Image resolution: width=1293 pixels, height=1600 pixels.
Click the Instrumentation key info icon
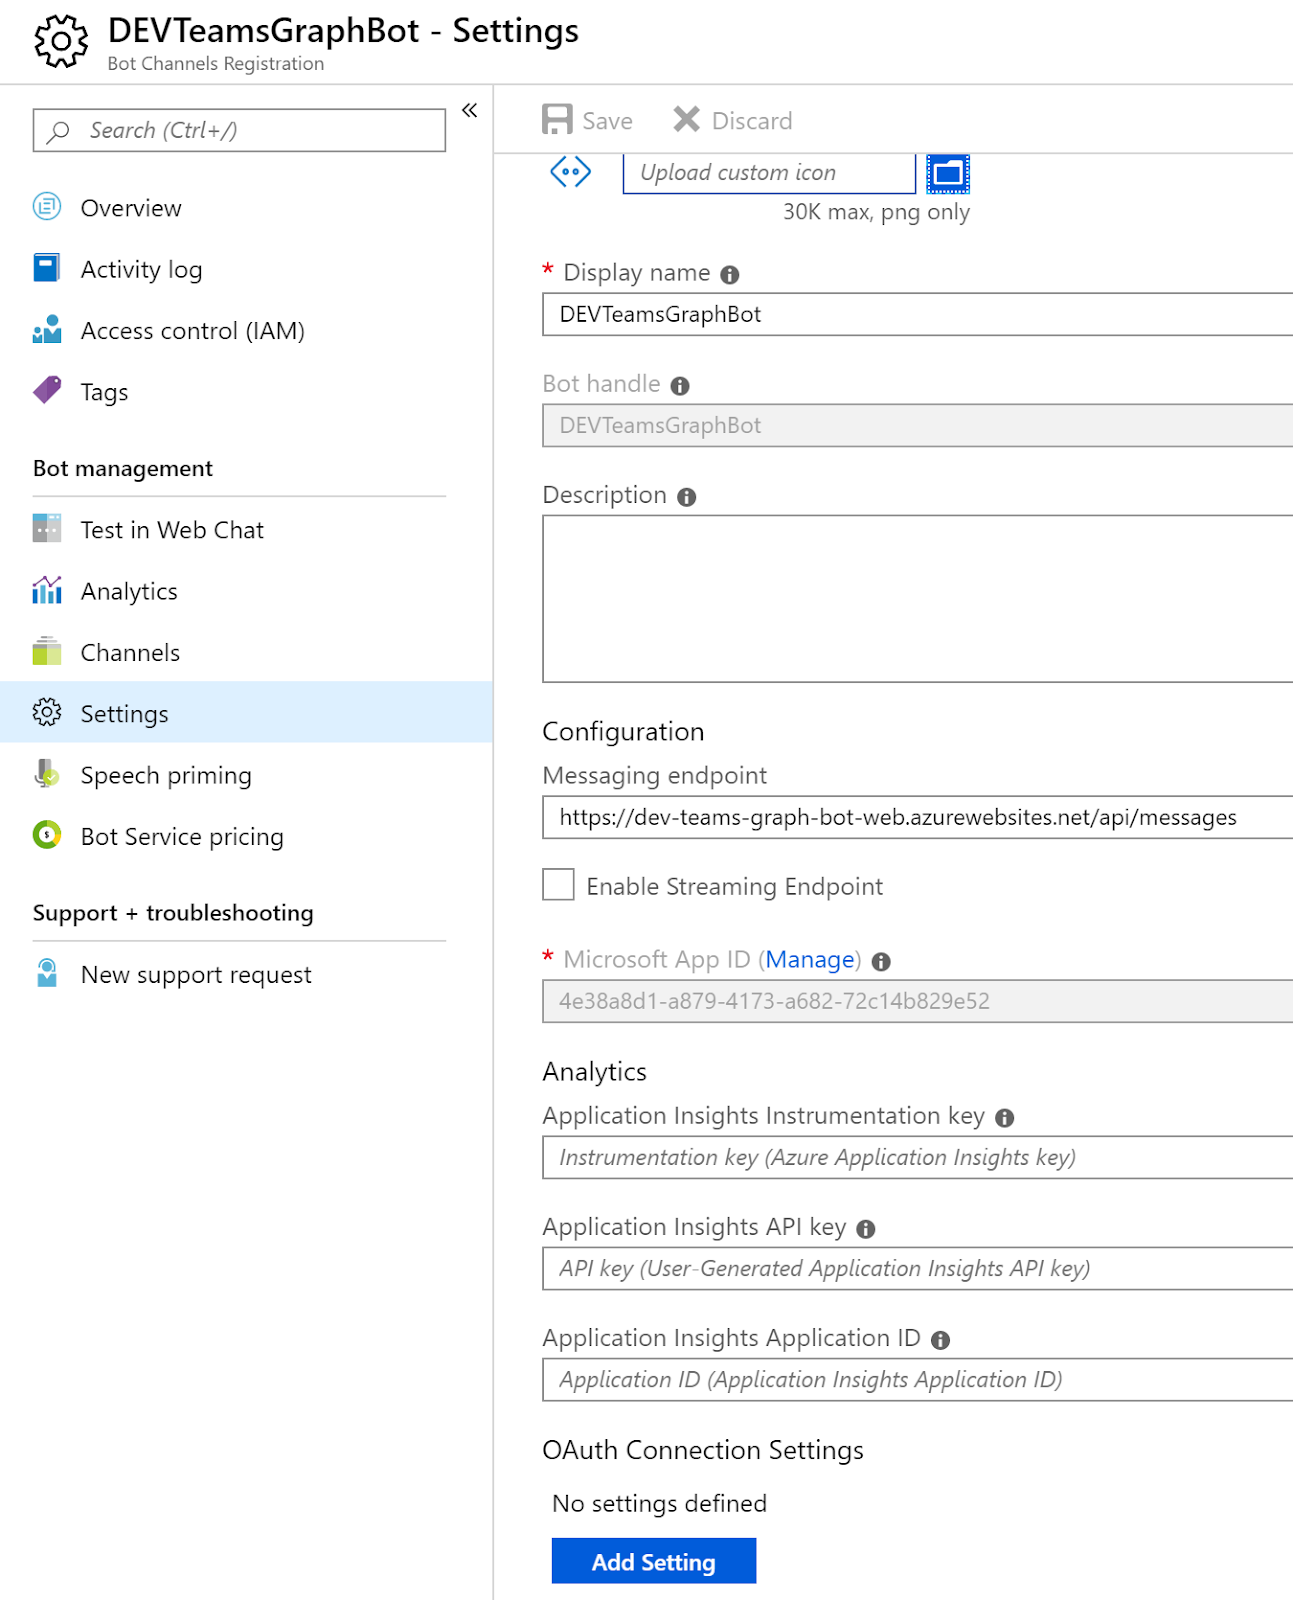click(x=1005, y=1118)
